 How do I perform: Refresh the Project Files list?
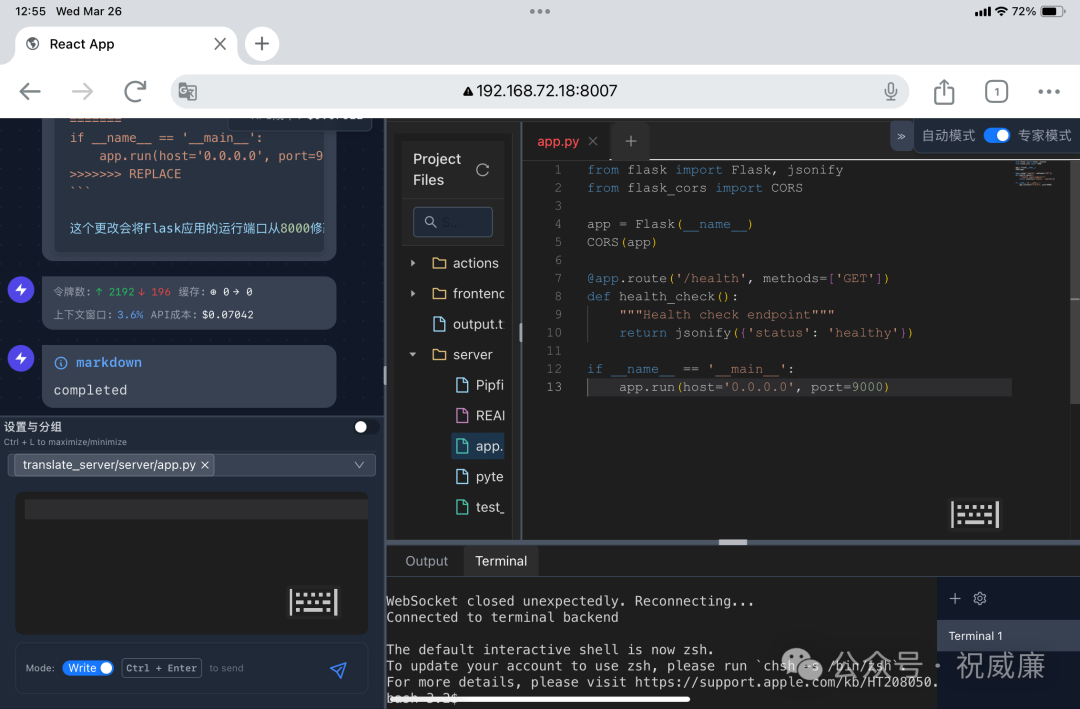tap(482, 169)
